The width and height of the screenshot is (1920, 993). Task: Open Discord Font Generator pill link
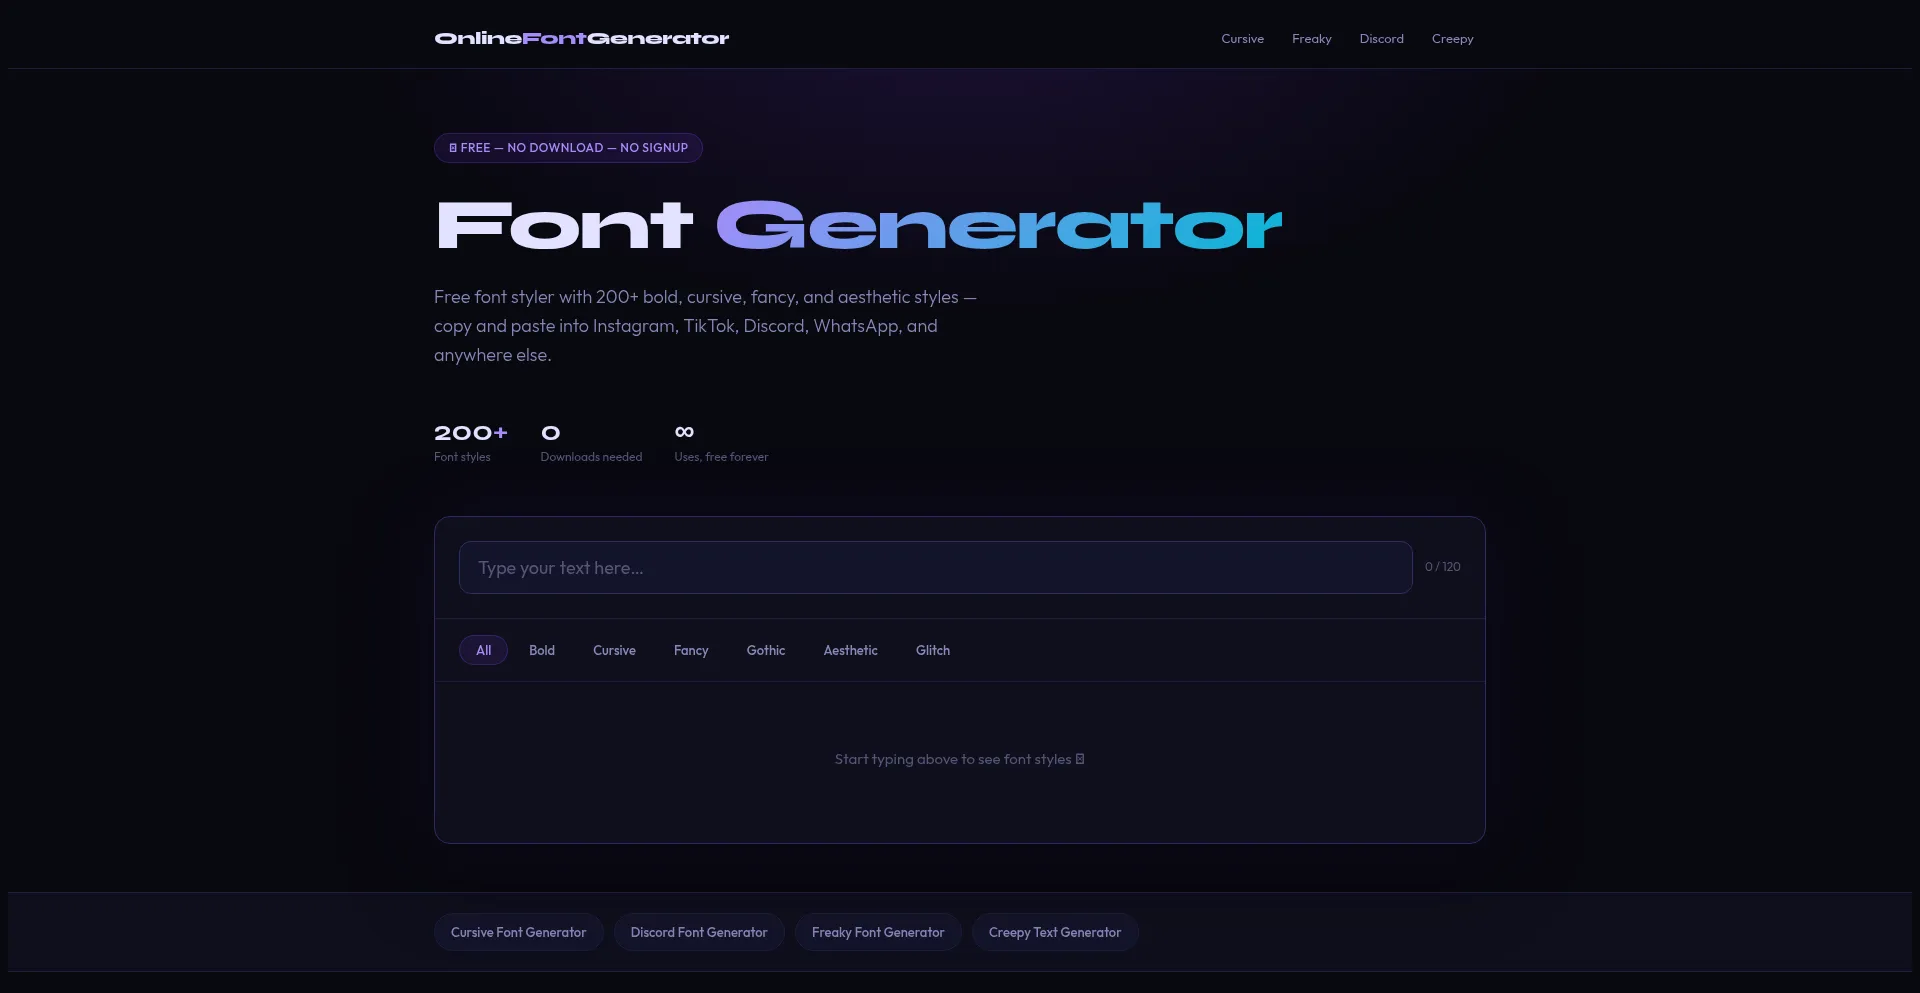[699, 932]
